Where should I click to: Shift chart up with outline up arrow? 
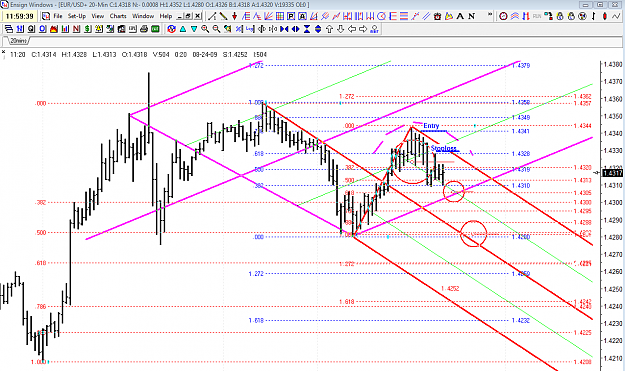(x=329, y=29)
